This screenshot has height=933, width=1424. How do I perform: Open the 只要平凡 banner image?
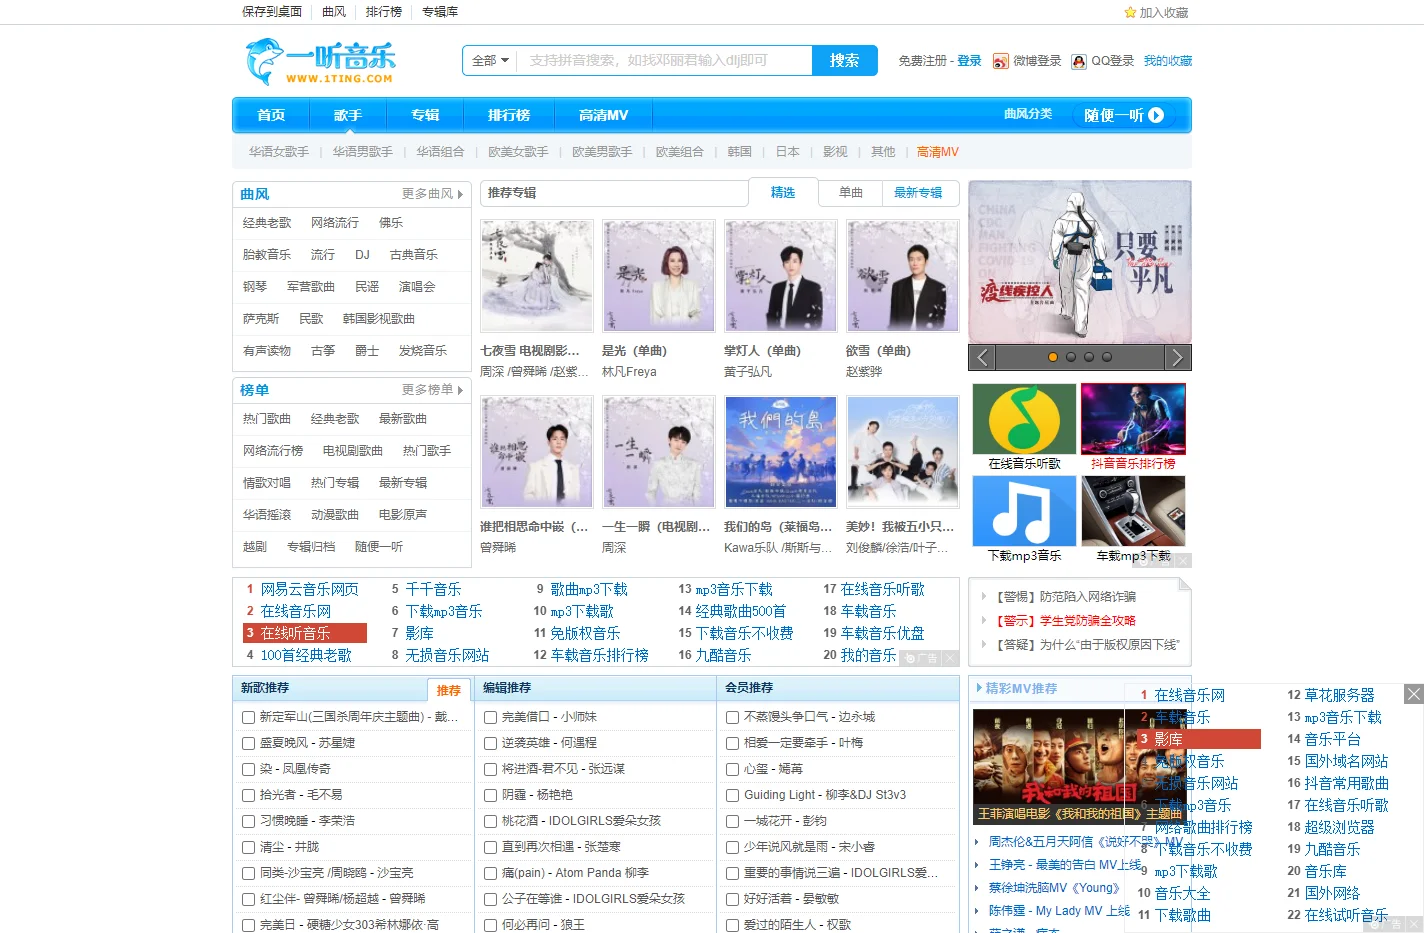pos(1080,262)
